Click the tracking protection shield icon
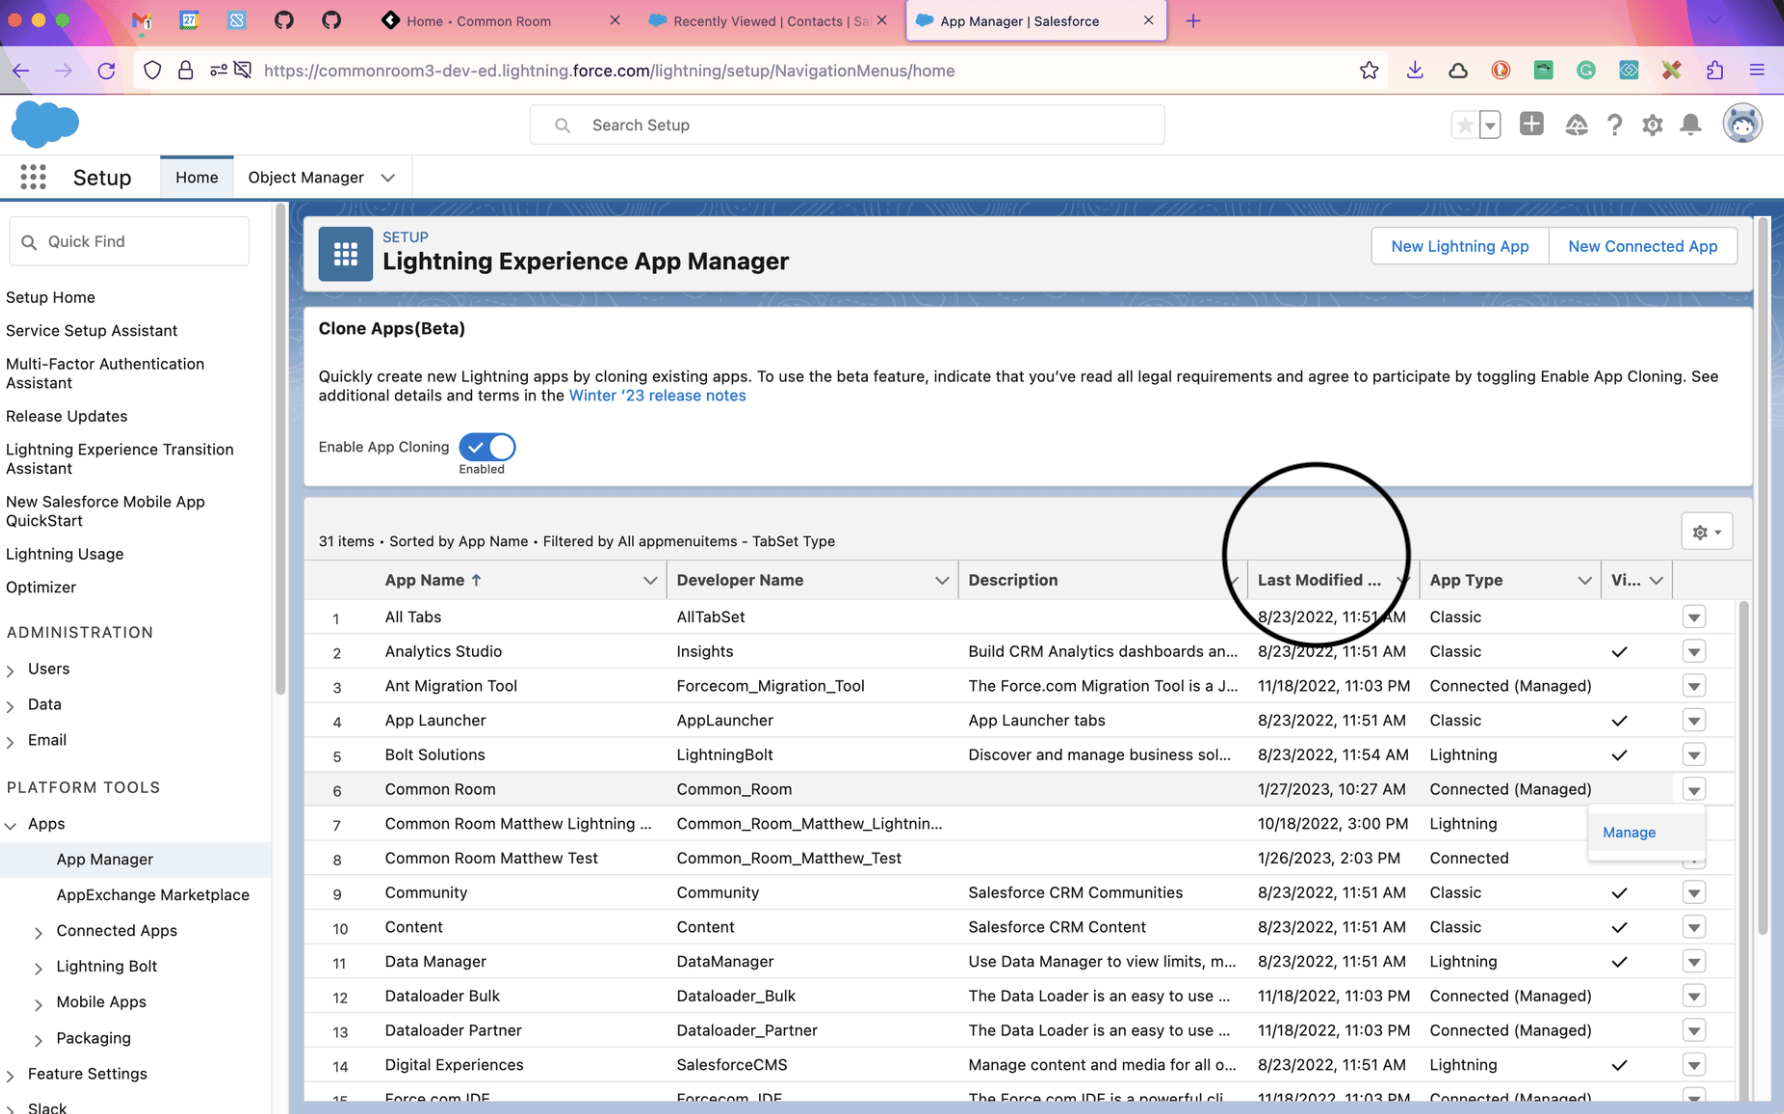1784x1114 pixels. point(152,70)
